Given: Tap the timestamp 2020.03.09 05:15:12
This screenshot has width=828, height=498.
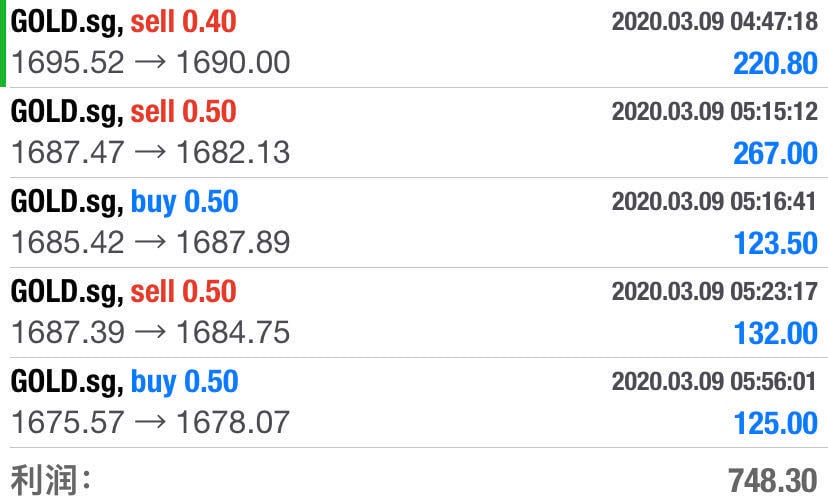Looking at the screenshot, I should pyautogui.click(x=714, y=111).
